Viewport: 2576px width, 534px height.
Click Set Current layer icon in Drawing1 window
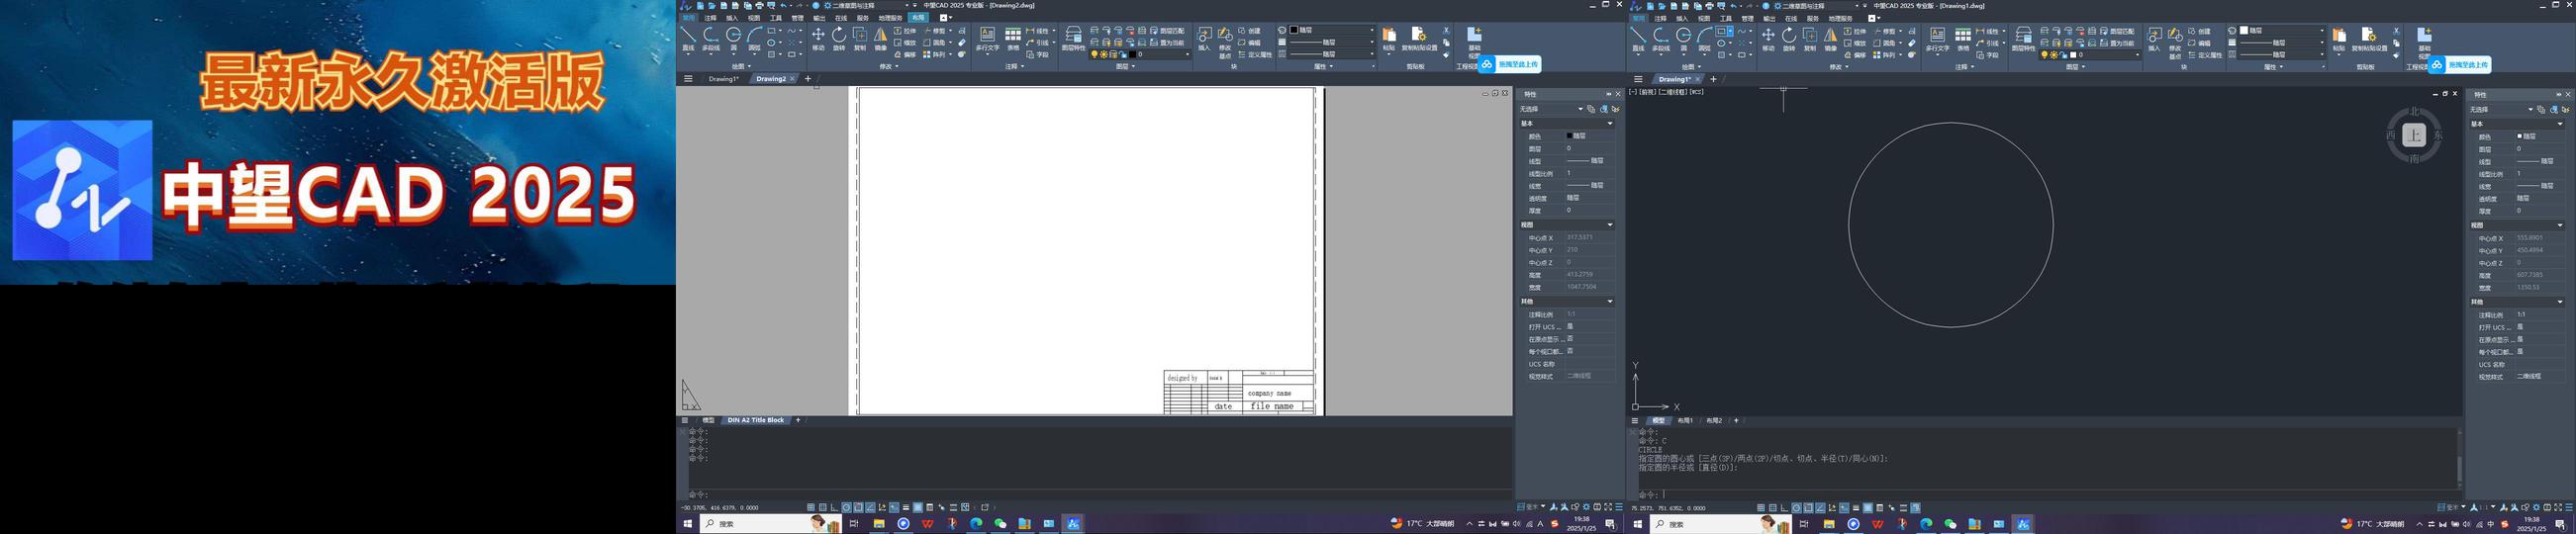click(x=2118, y=43)
